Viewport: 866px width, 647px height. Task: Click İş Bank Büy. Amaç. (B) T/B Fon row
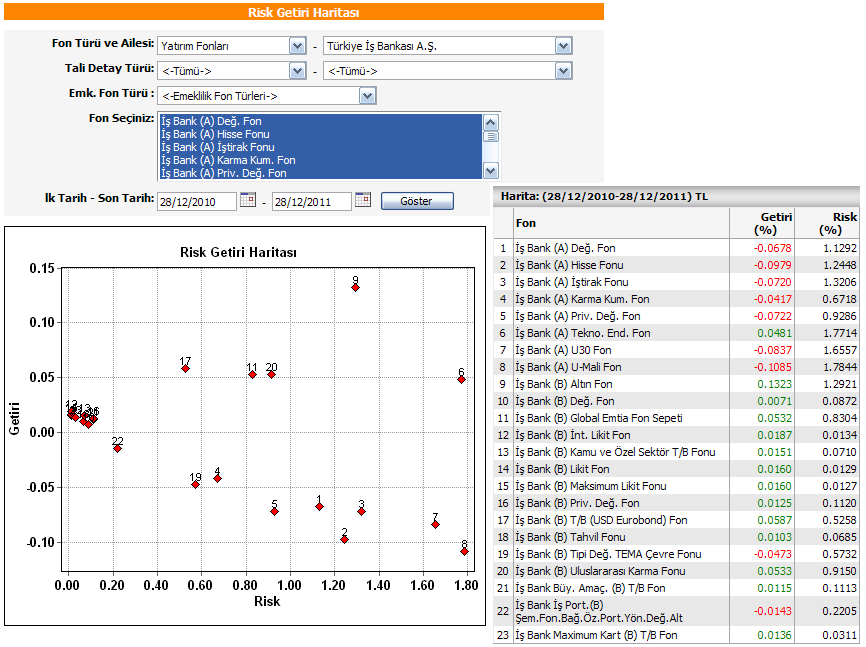[676, 588]
